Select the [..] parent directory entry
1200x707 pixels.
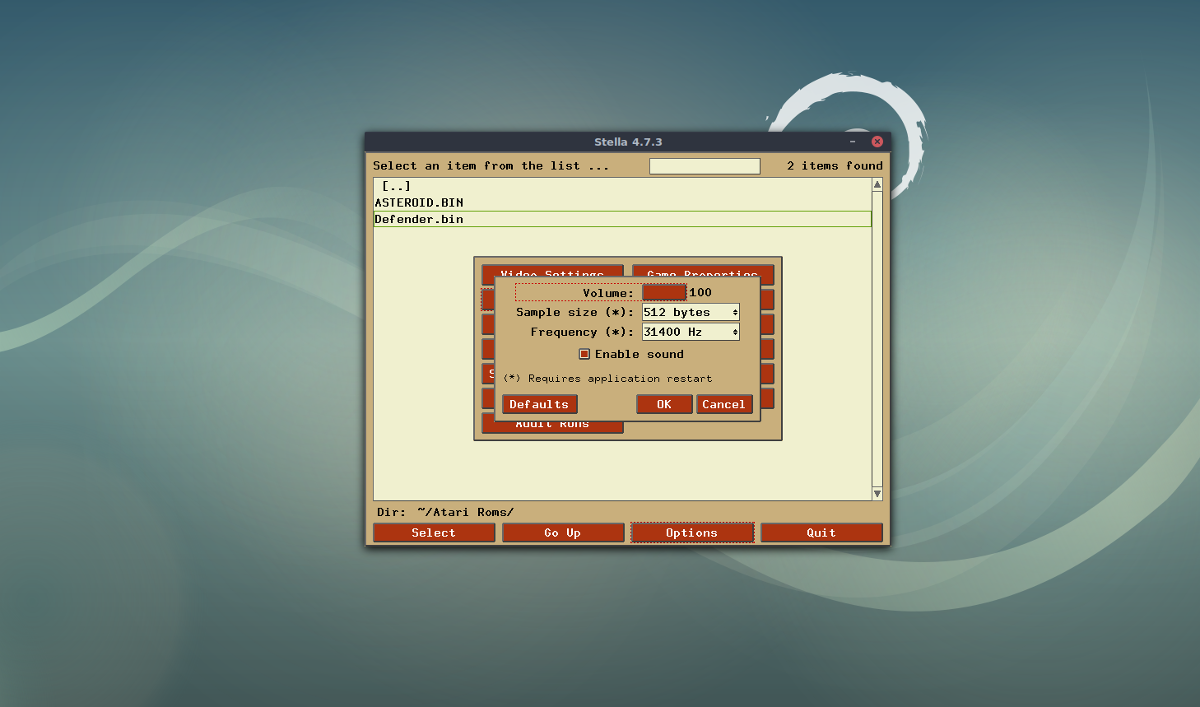(x=622, y=186)
